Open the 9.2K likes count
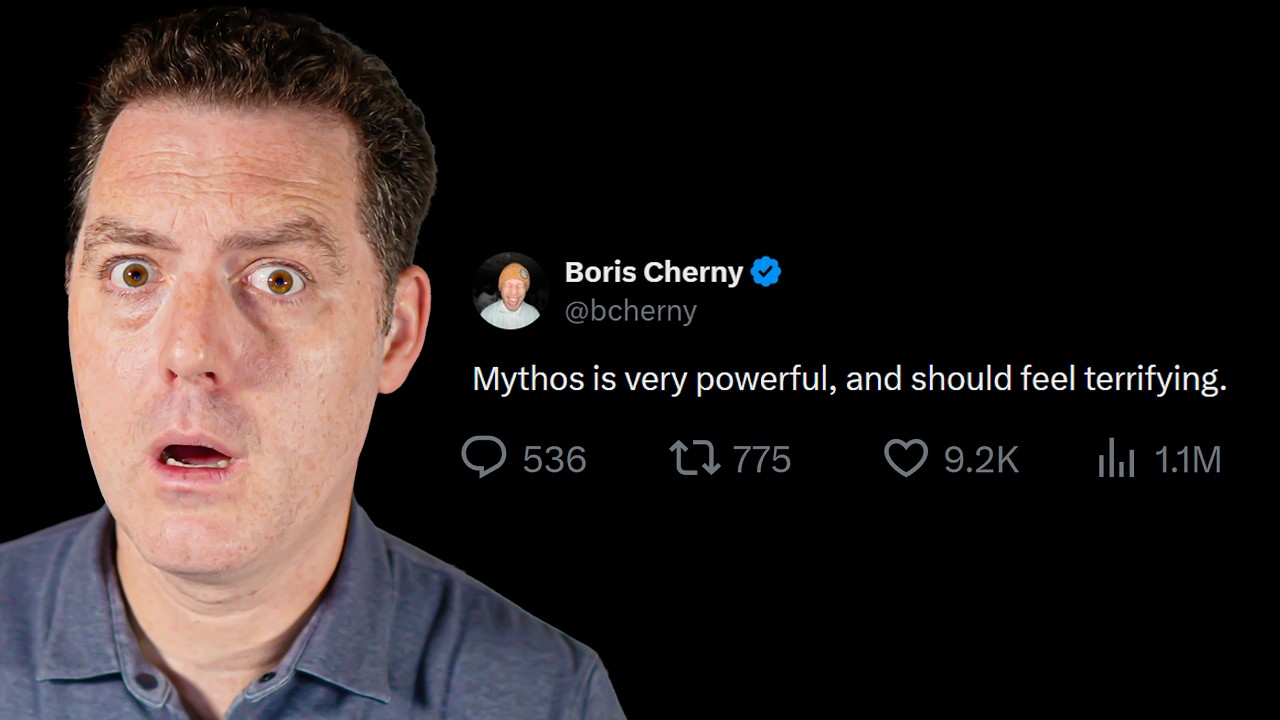The height and width of the screenshot is (720, 1280). tap(981, 460)
